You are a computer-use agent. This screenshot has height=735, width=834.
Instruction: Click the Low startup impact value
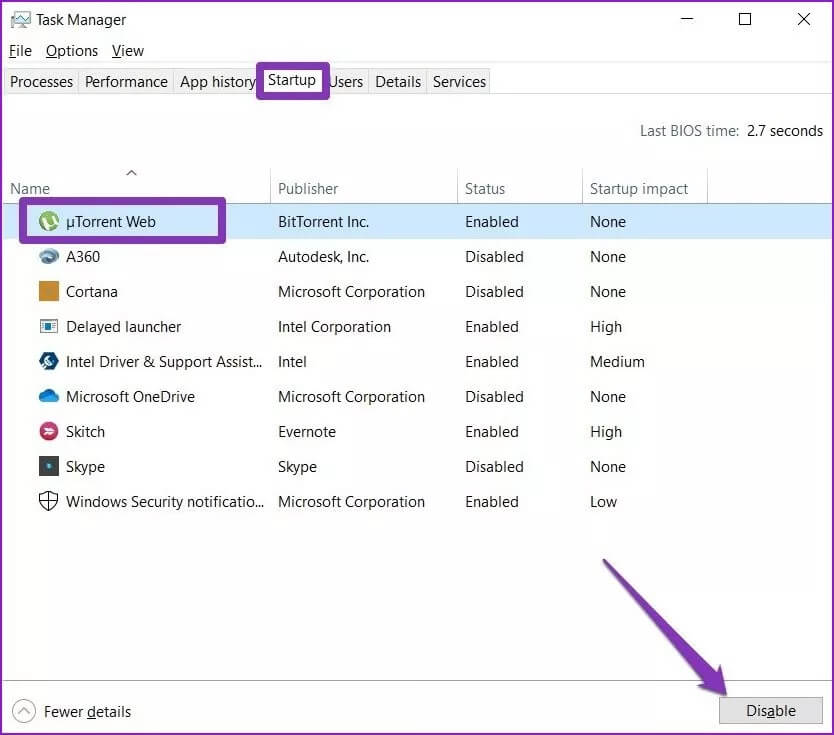pyautogui.click(x=603, y=502)
